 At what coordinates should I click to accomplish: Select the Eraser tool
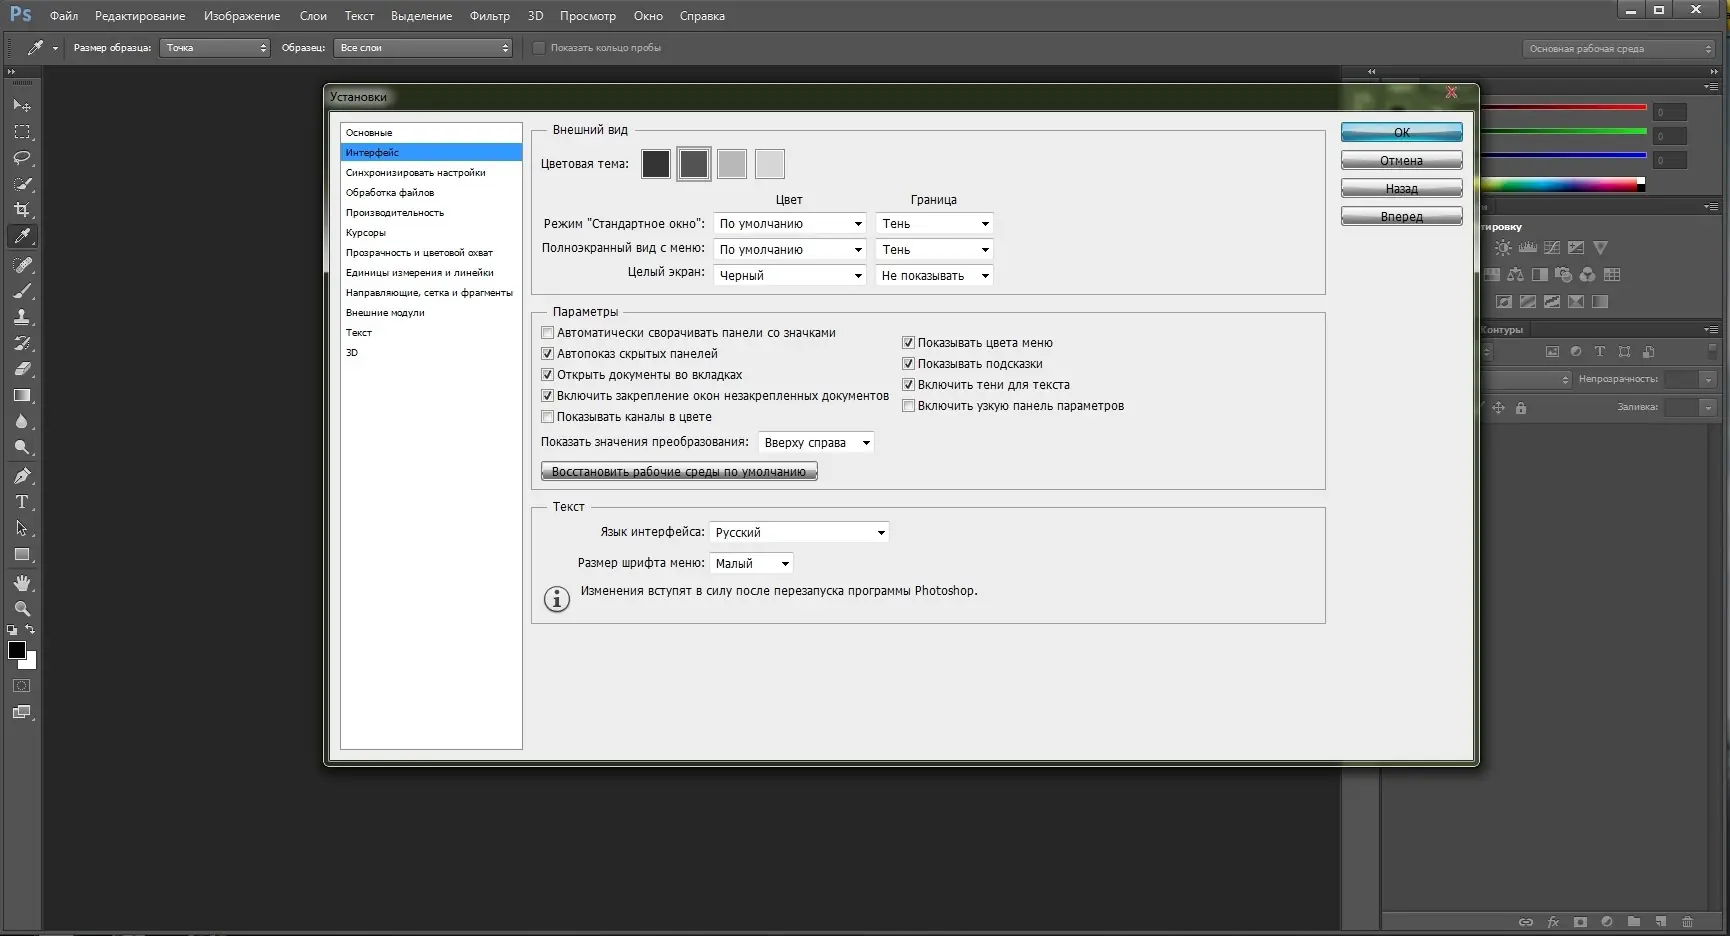click(x=21, y=369)
